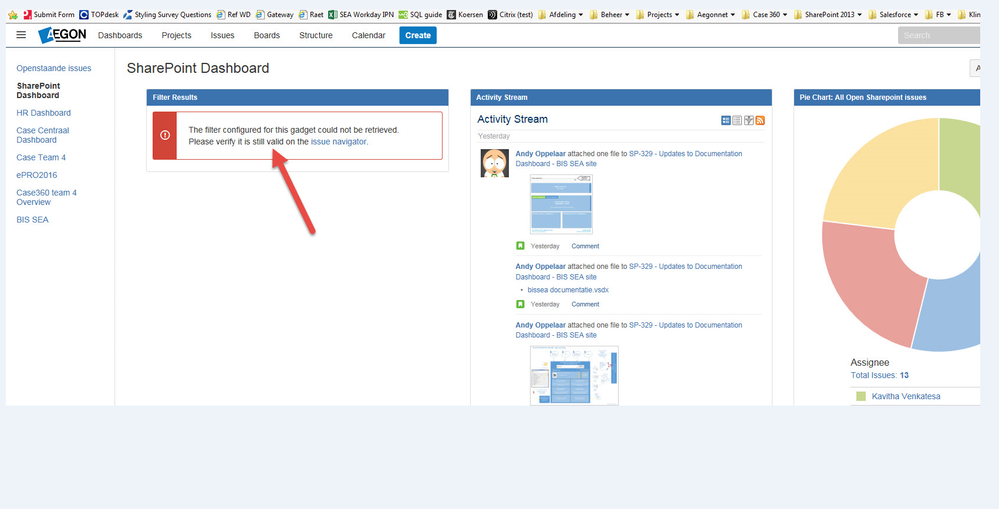Click green issue type icon under first attachment
This screenshot has height=509, width=999.
[520, 246]
